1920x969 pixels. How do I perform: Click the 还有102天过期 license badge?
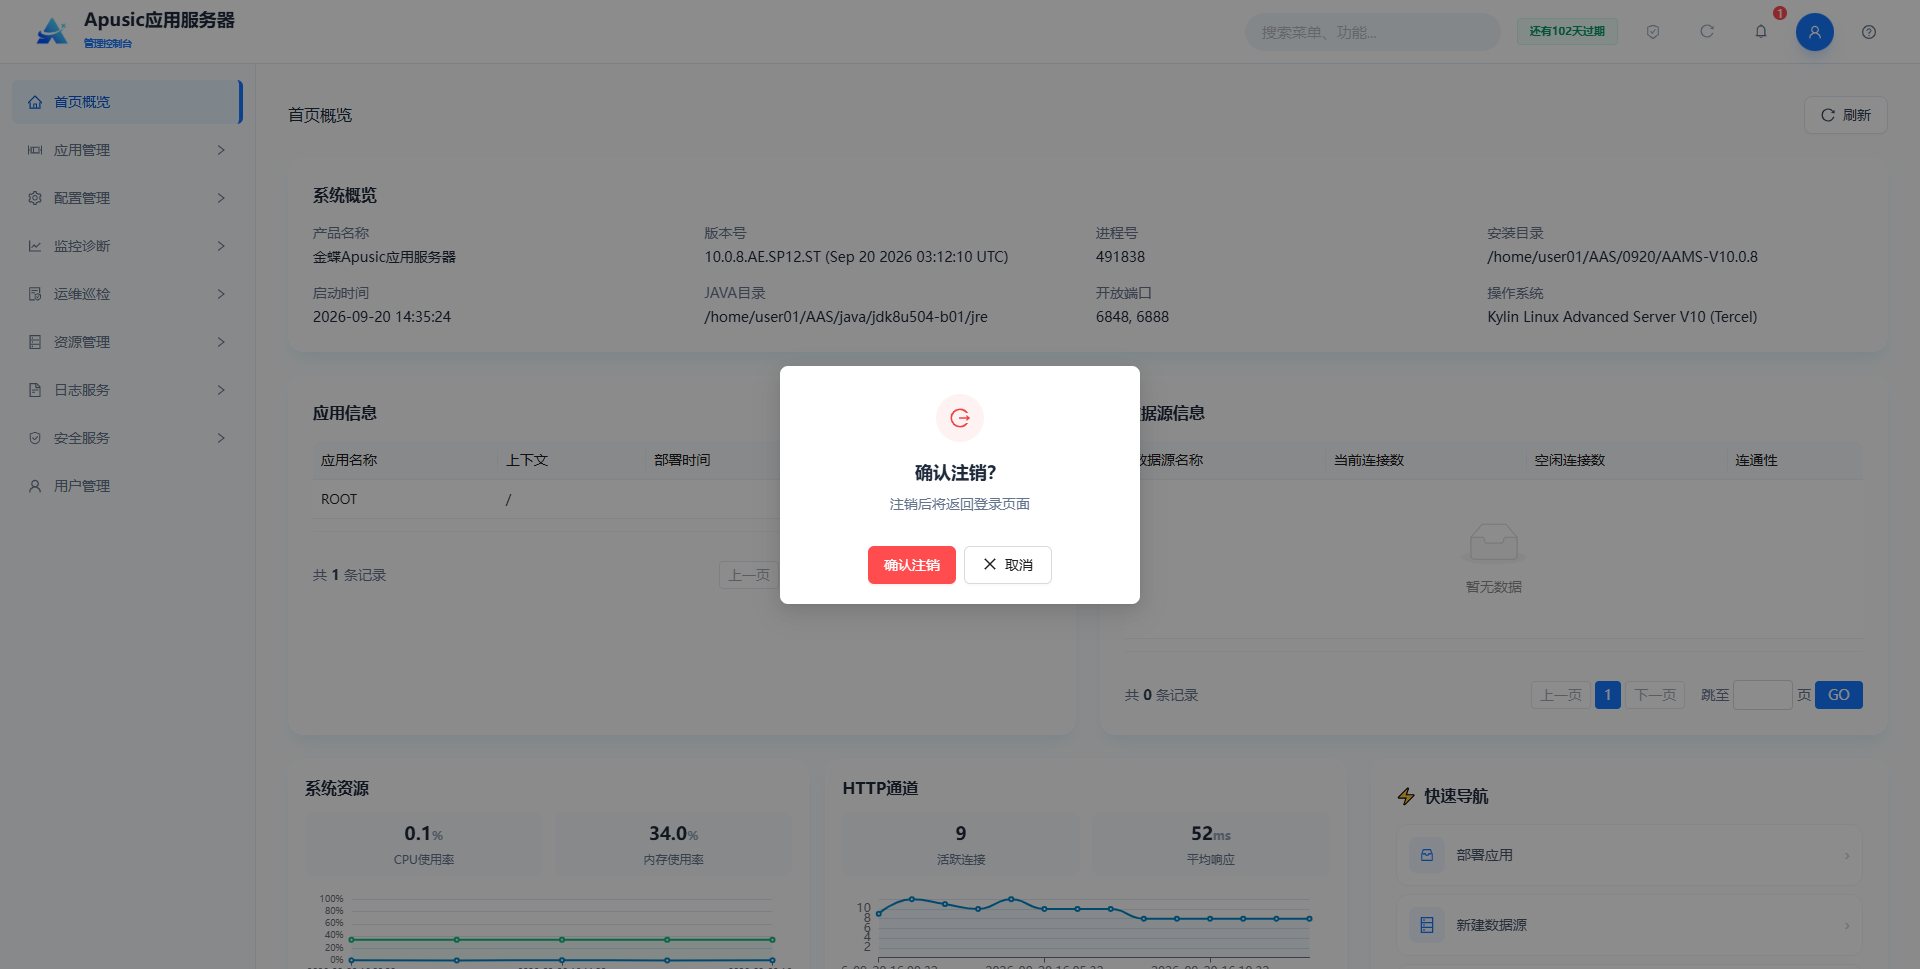tap(1567, 32)
